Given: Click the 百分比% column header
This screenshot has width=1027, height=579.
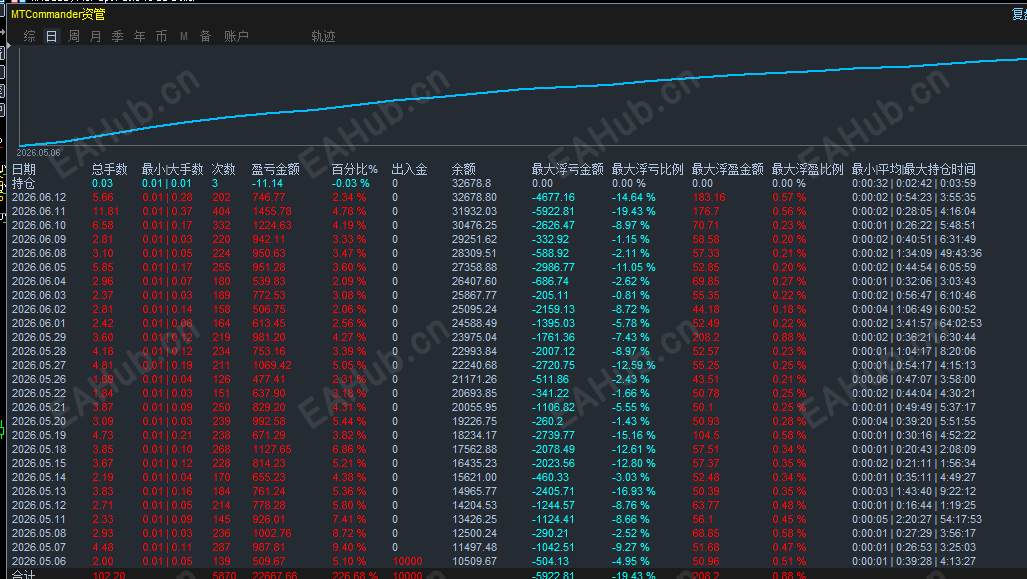Looking at the screenshot, I should click(355, 170).
